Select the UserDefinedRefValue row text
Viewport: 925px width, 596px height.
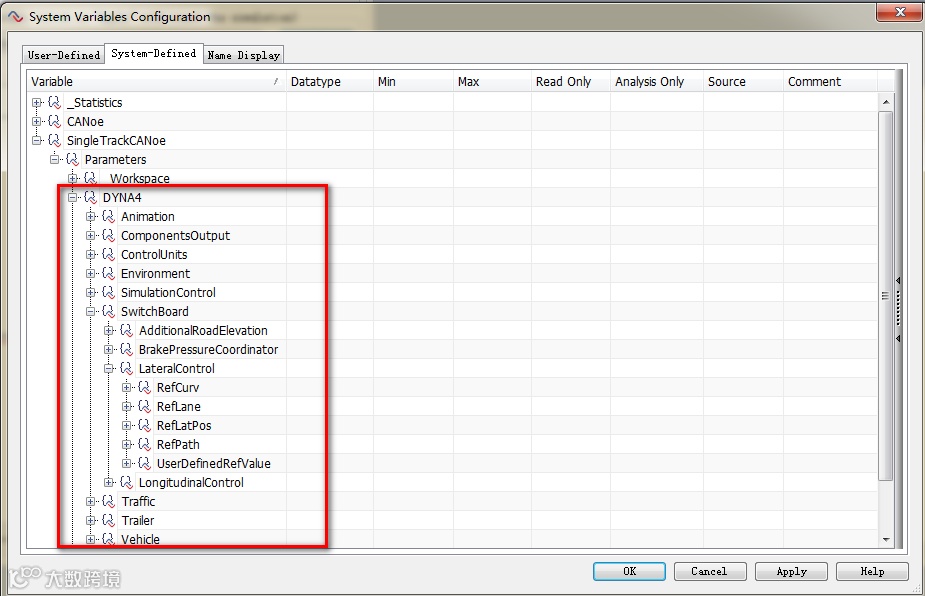tap(214, 463)
